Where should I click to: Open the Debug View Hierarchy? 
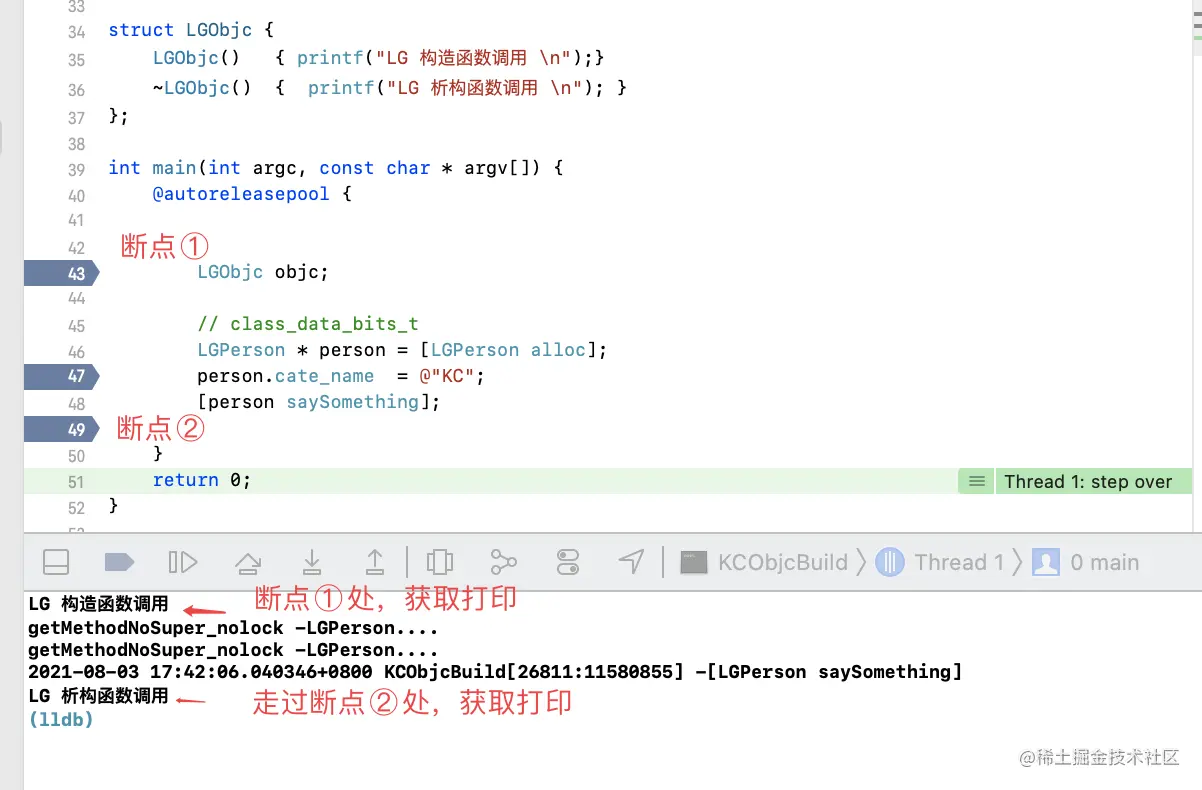point(440,562)
